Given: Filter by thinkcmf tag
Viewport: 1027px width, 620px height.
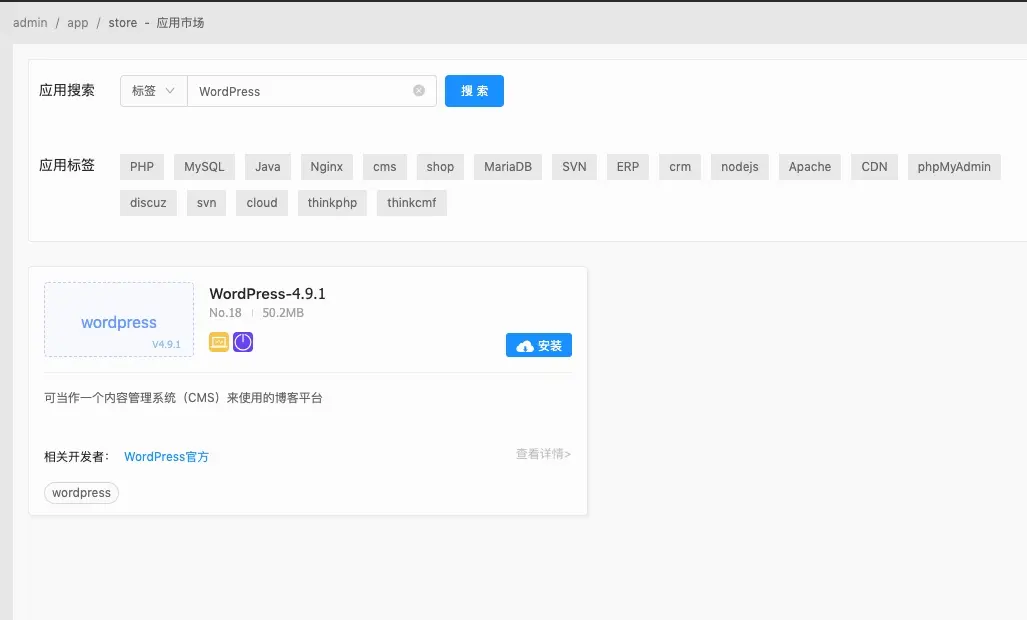Looking at the screenshot, I should (411, 203).
